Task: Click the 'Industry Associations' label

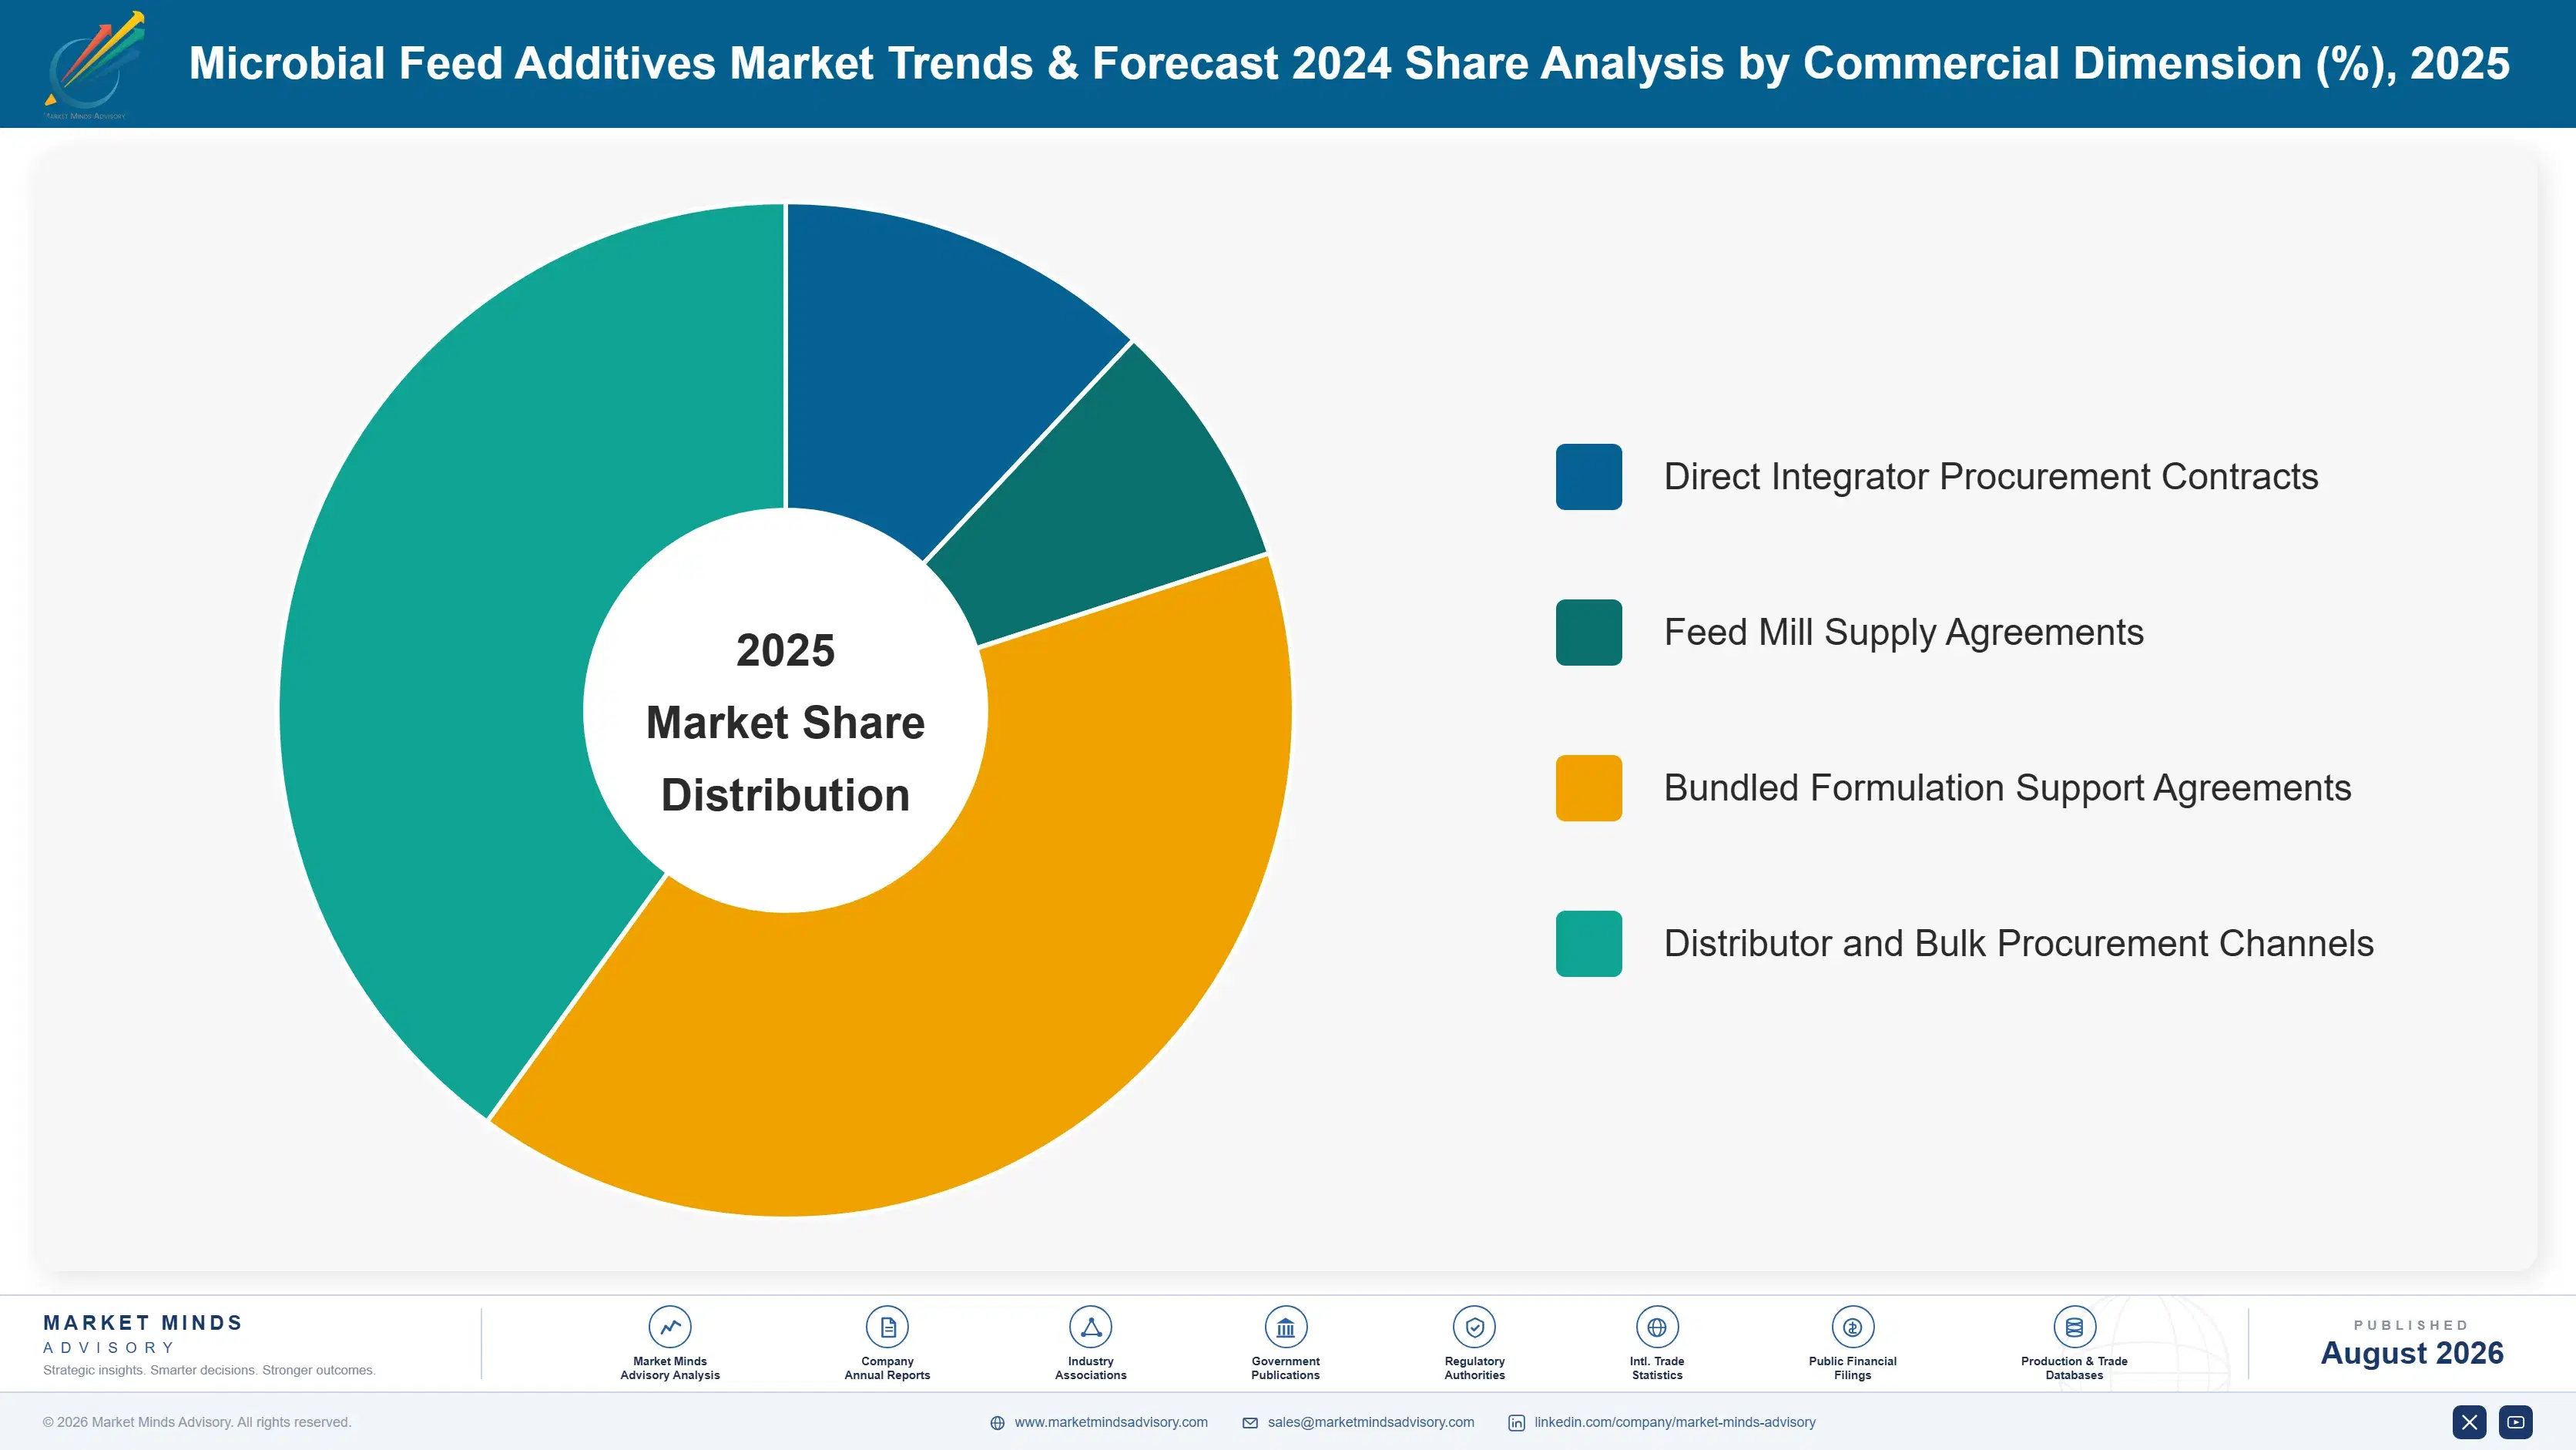Action: click(x=1090, y=1368)
